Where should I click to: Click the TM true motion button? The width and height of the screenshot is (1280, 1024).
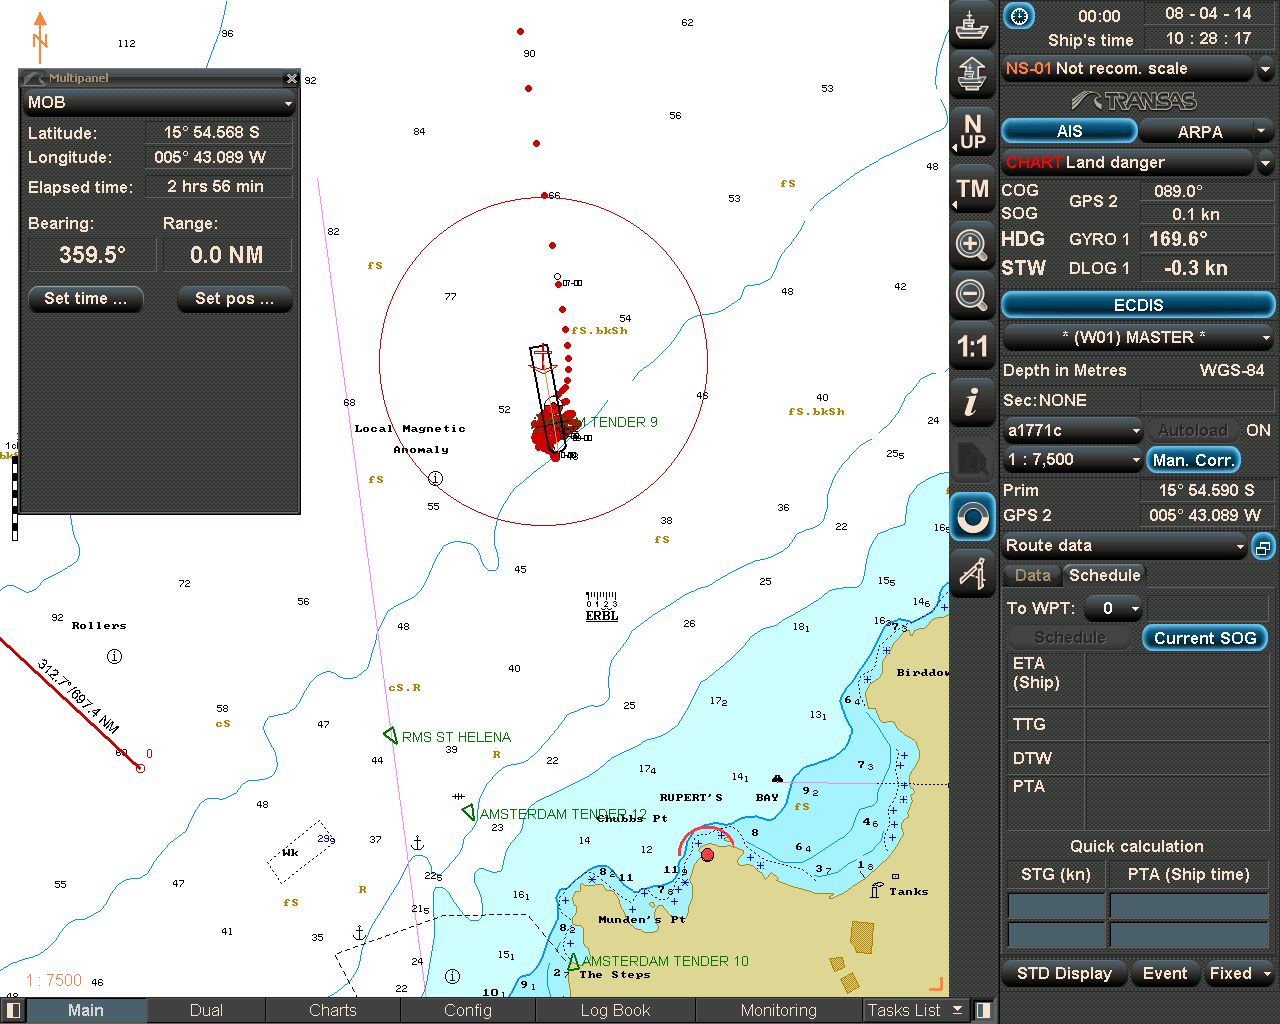click(972, 189)
